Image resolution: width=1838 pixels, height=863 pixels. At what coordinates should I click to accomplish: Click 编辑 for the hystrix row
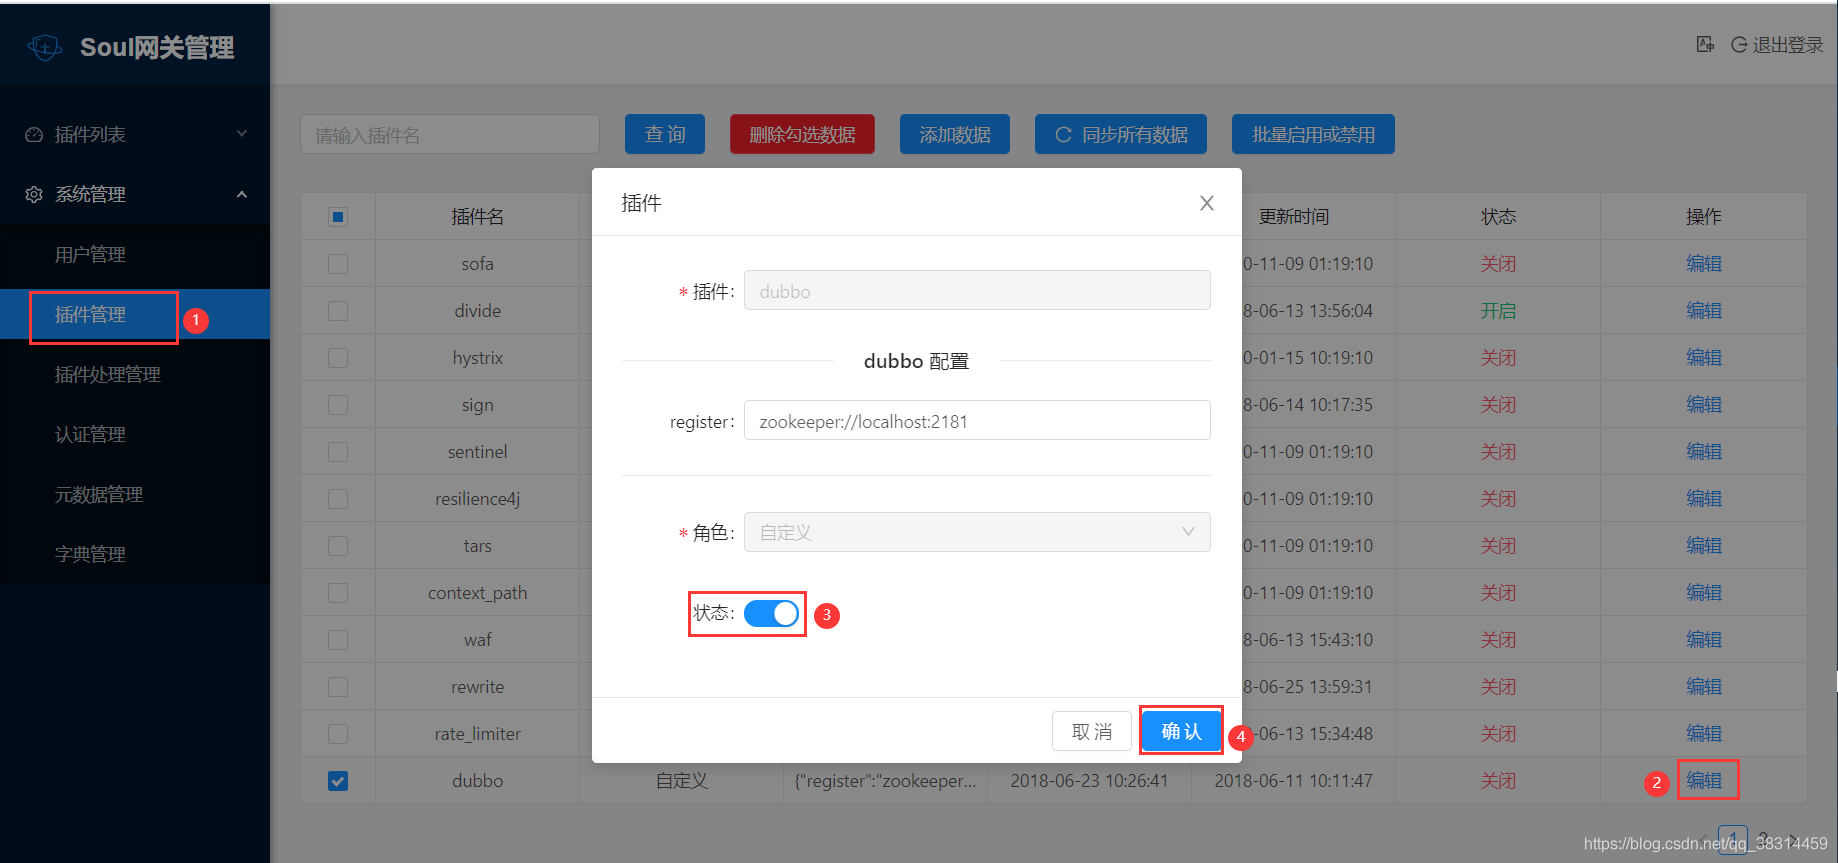(1704, 358)
